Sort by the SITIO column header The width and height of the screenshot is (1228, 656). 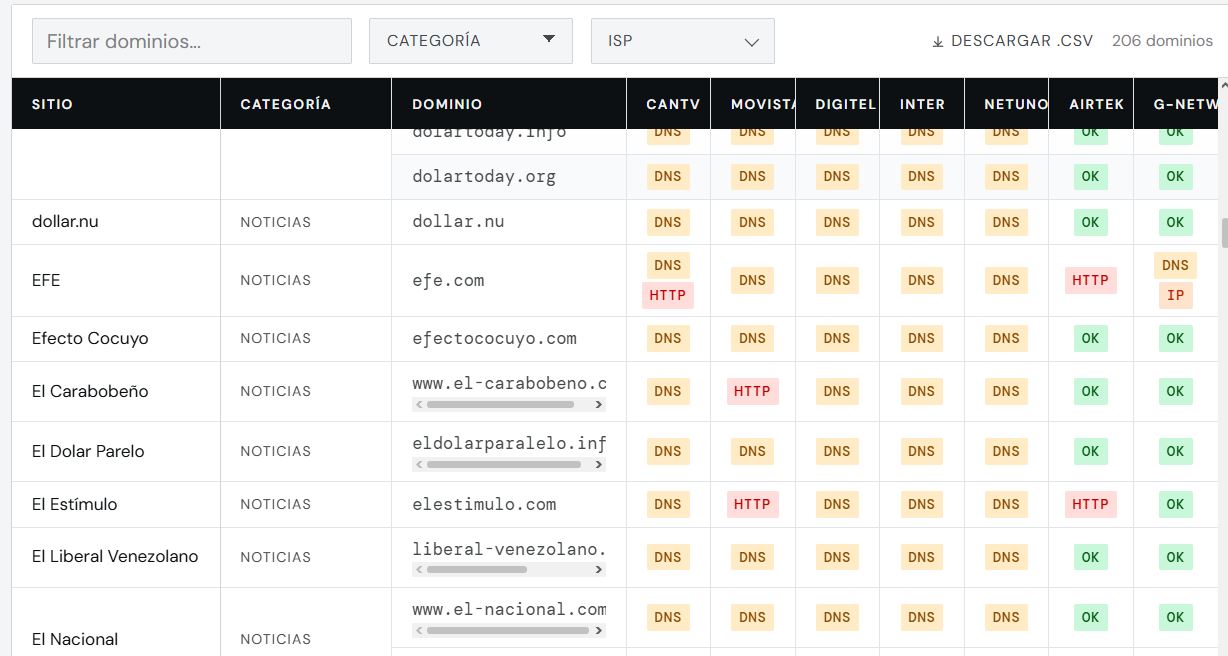[52, 104]
